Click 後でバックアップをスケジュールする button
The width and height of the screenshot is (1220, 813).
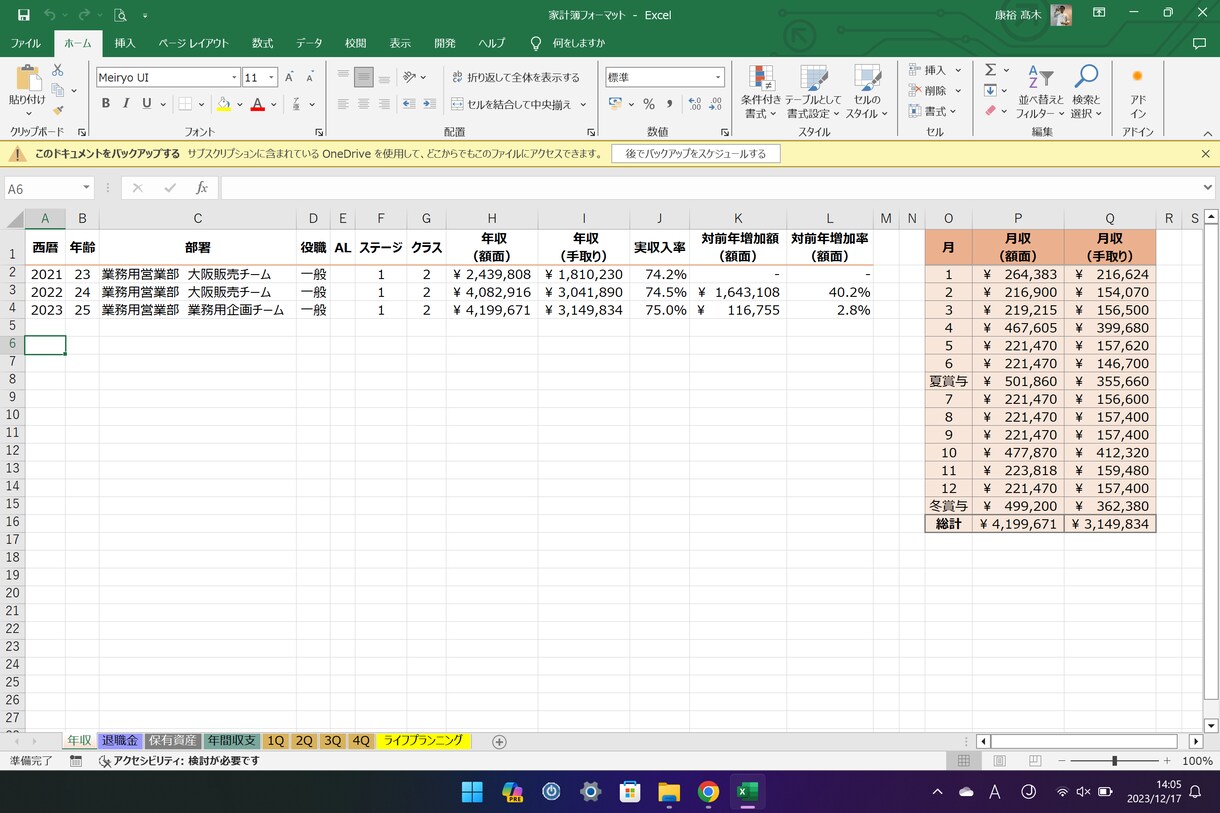pyautogui.click(x=696, y=154)
